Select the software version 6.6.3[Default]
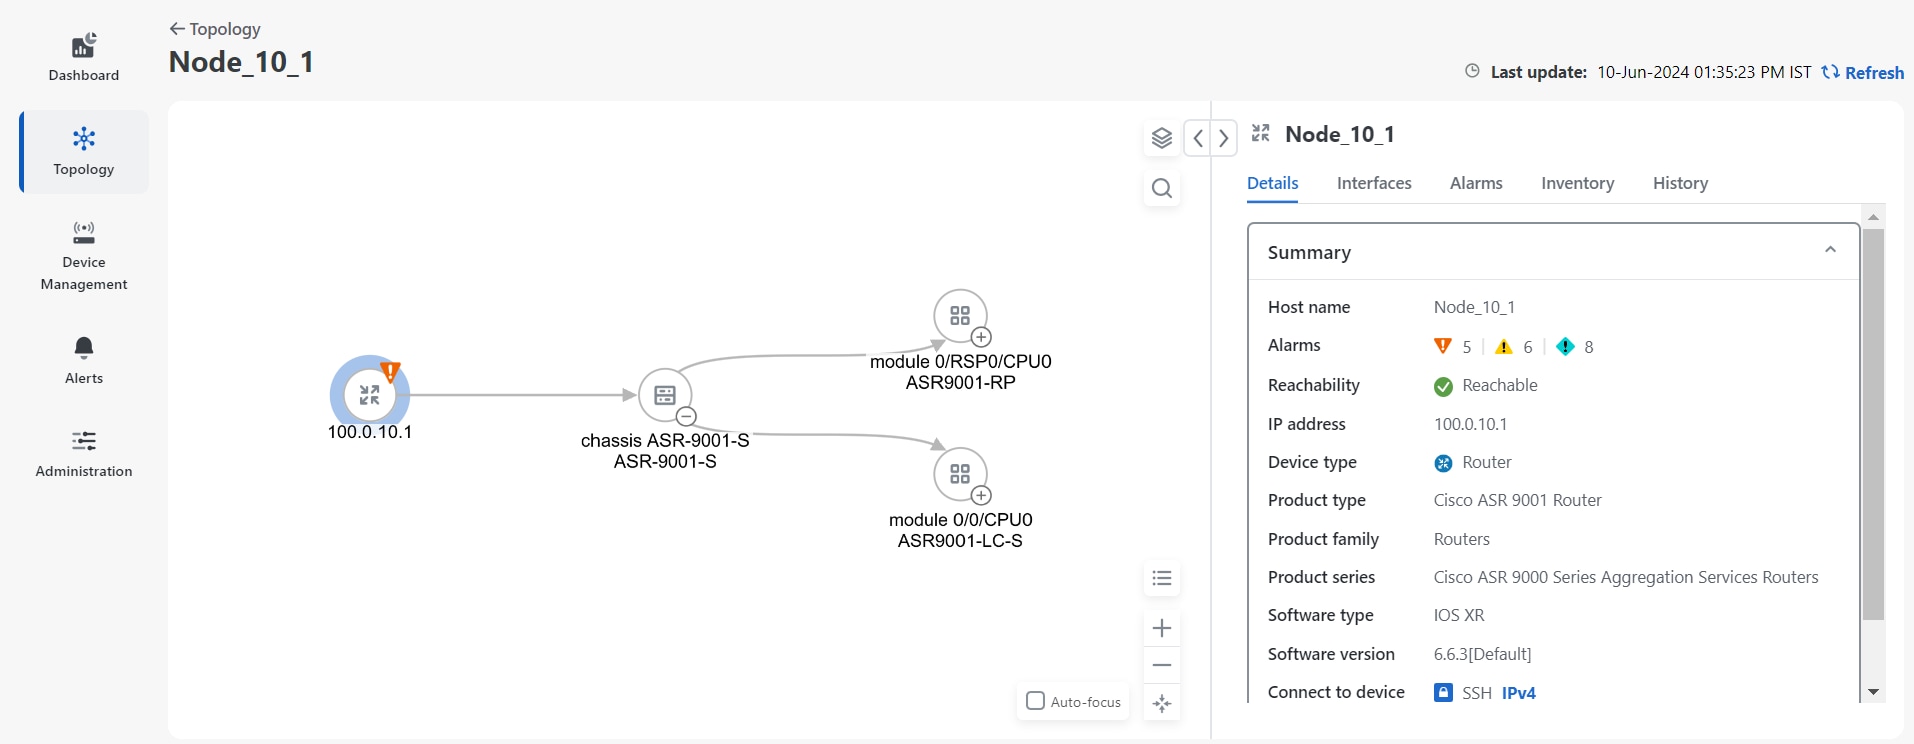The image size is (1914, 744). [x=1482, y=654]
